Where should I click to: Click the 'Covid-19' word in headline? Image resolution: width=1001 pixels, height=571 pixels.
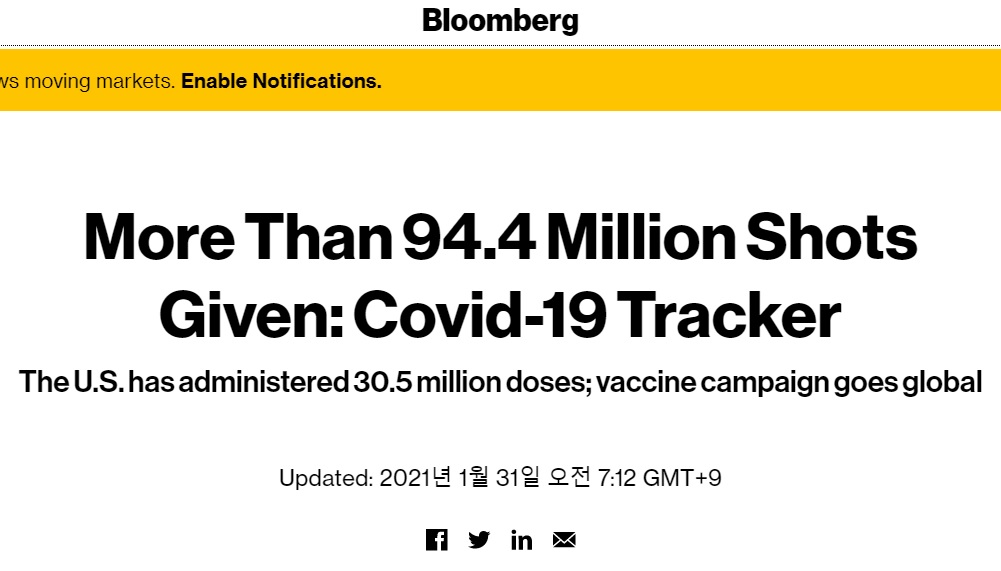point(479,316)
